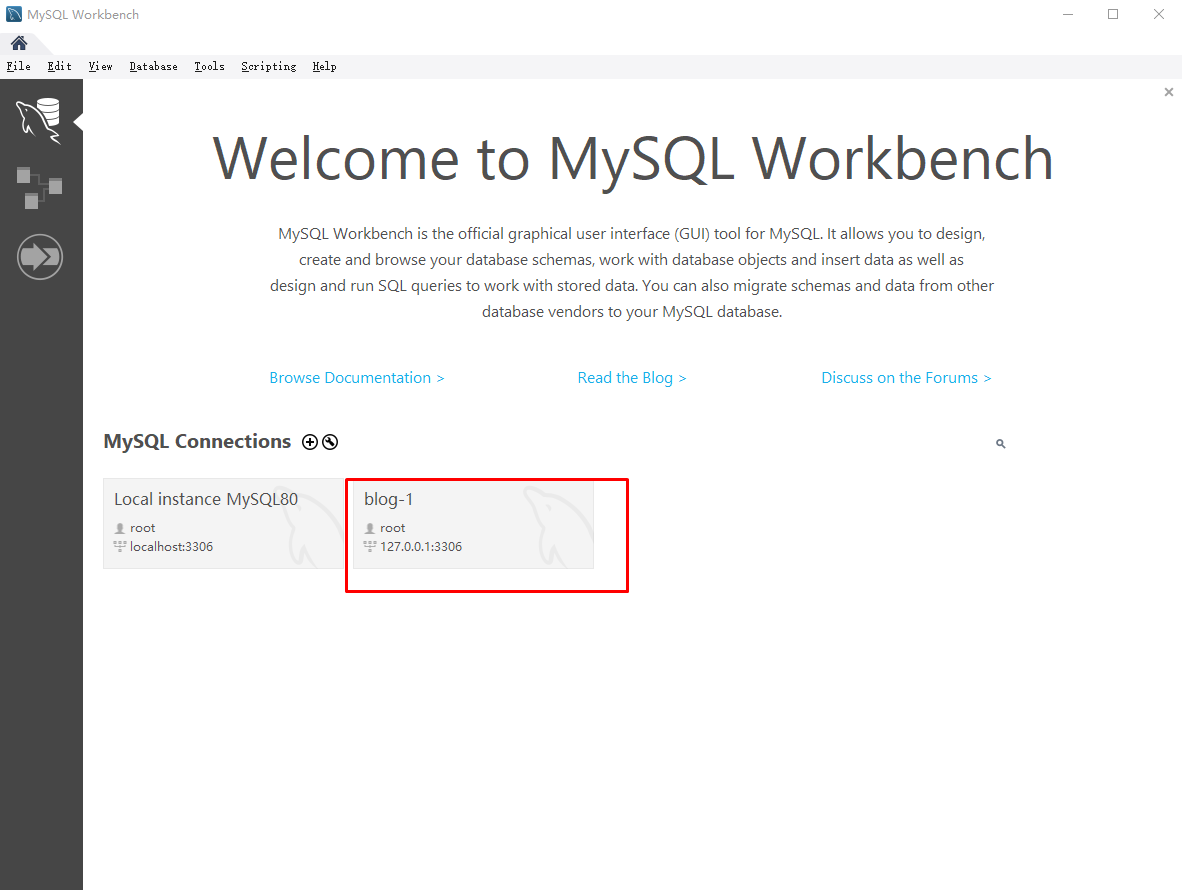
Task: Open the Scripting menu
Action: tap(269, 66)
